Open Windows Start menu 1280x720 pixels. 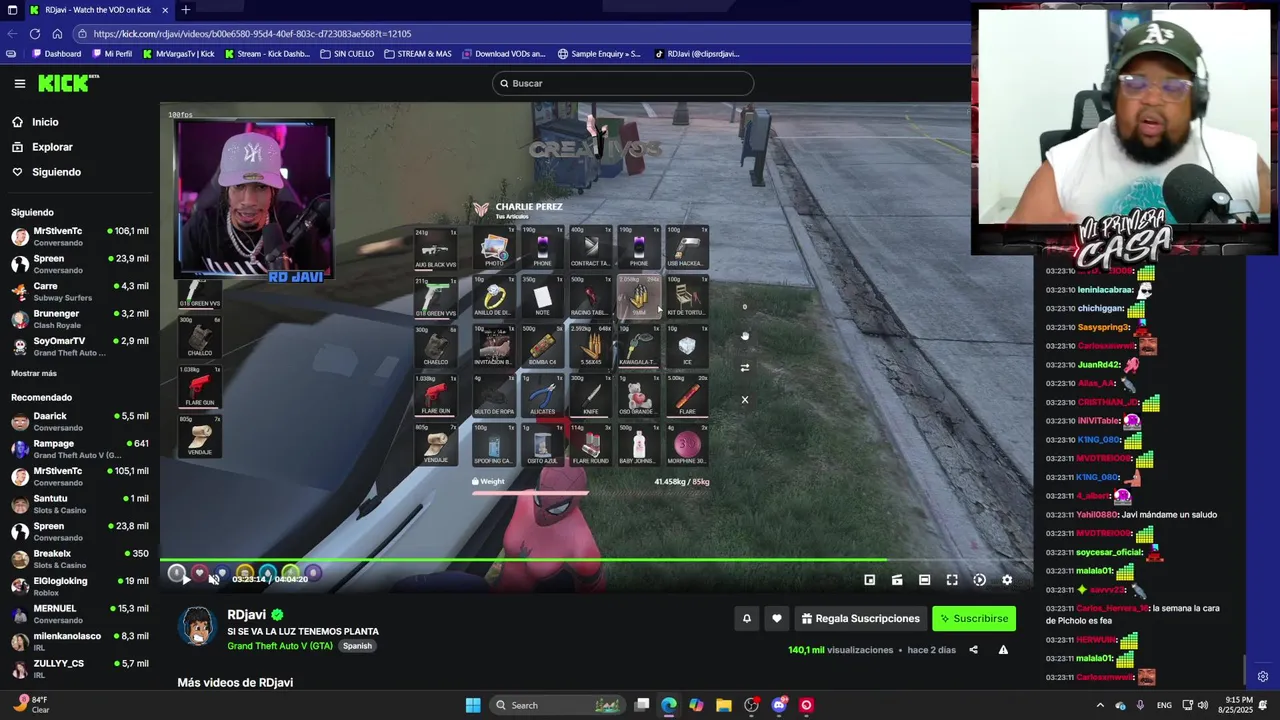coord(473,705)
